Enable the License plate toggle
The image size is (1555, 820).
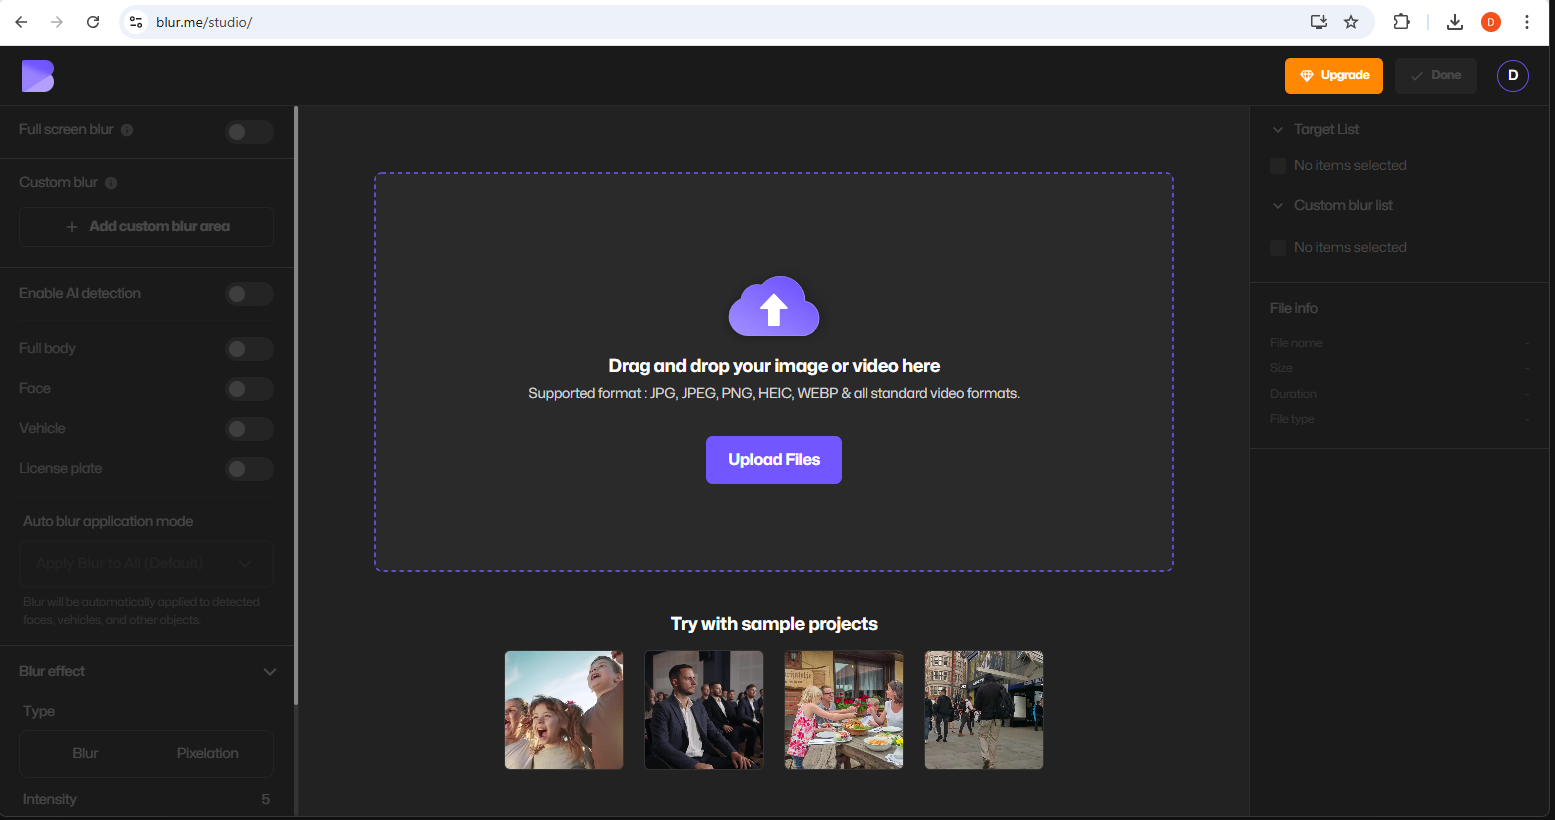248,469
